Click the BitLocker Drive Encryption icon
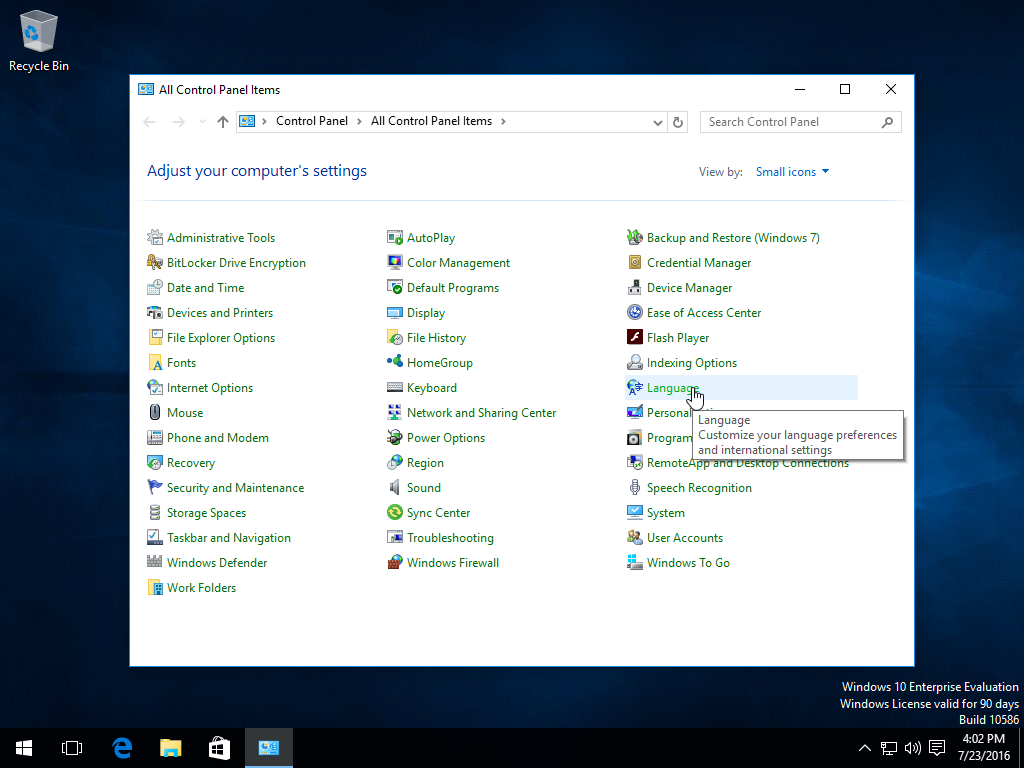 pos(155,263)
